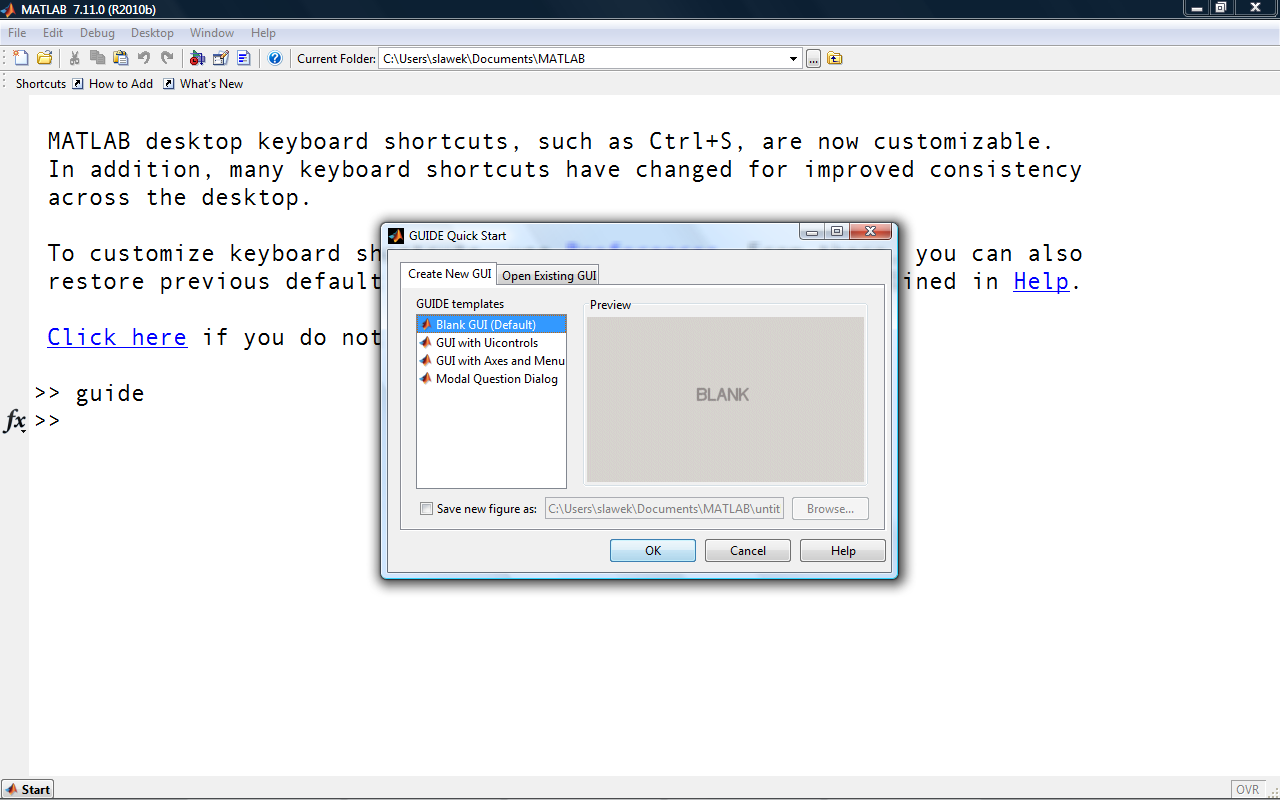
Task: Open the Window menu
Action: 212,33
